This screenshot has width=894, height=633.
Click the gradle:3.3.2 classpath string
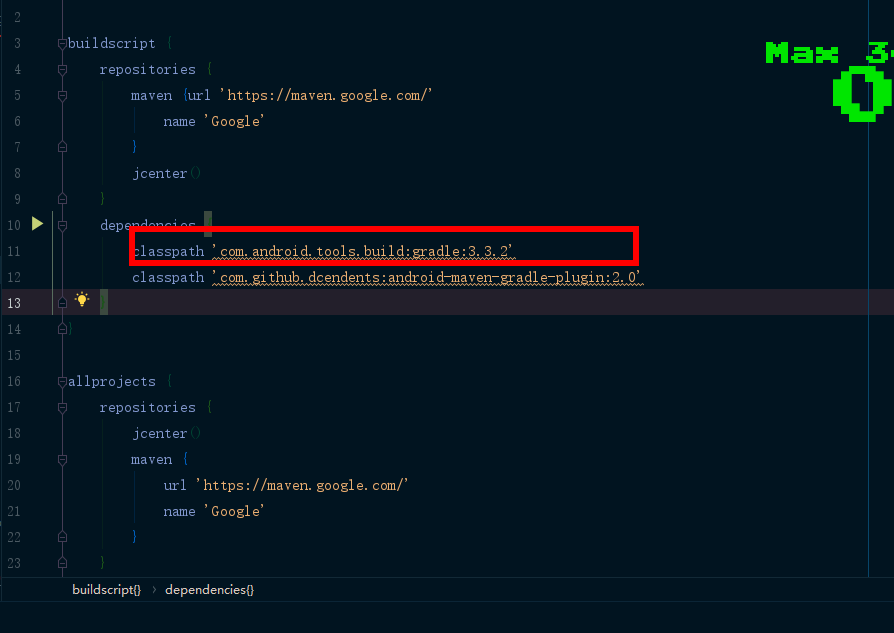click(x=363, y=251)
